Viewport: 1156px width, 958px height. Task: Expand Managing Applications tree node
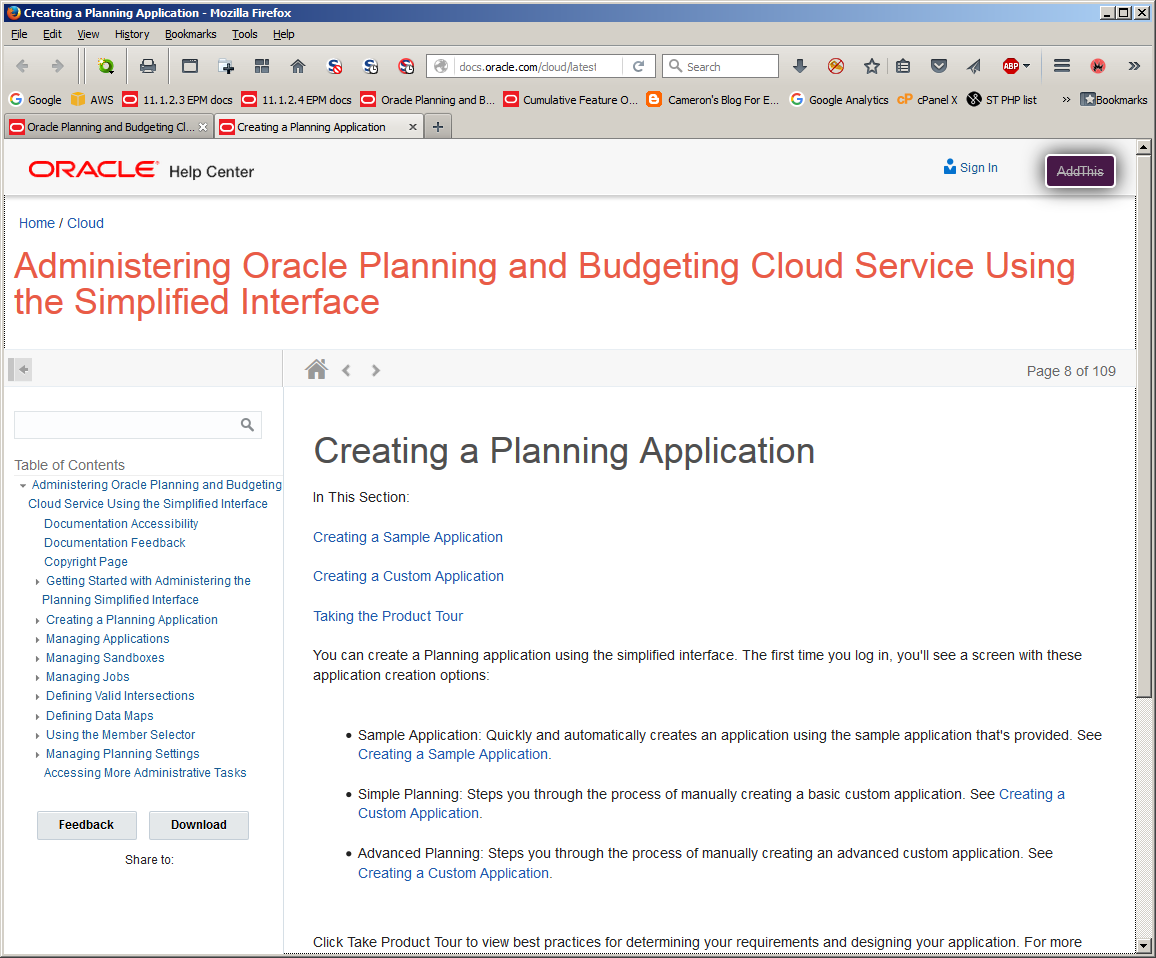click(x=38, y=639)
